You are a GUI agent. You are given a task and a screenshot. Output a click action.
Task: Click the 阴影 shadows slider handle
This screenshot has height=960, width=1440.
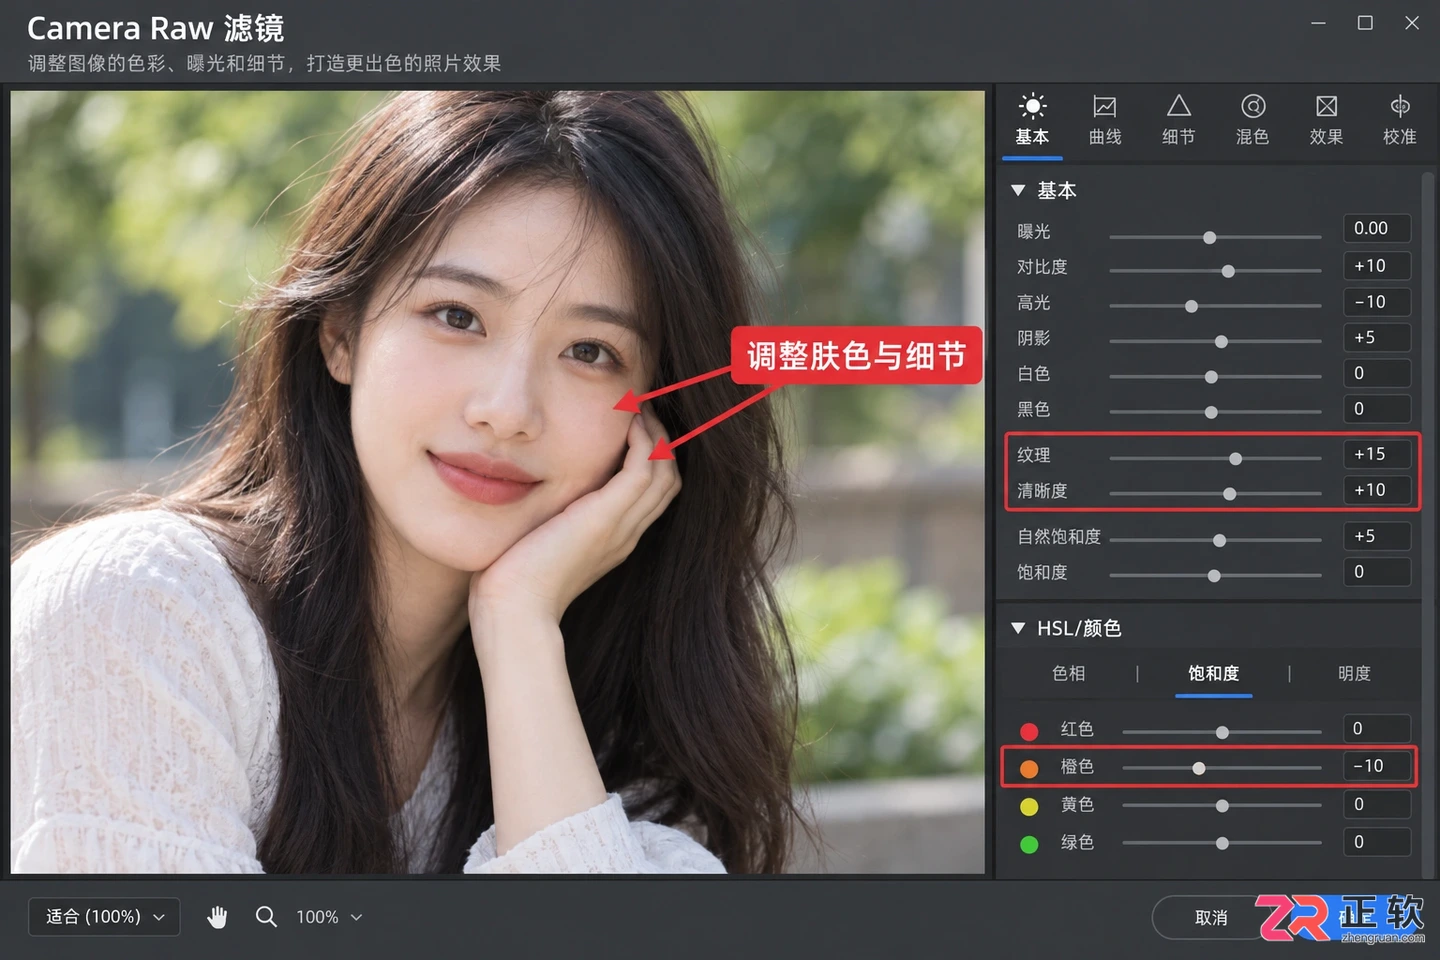click(x=1221, y=342)
